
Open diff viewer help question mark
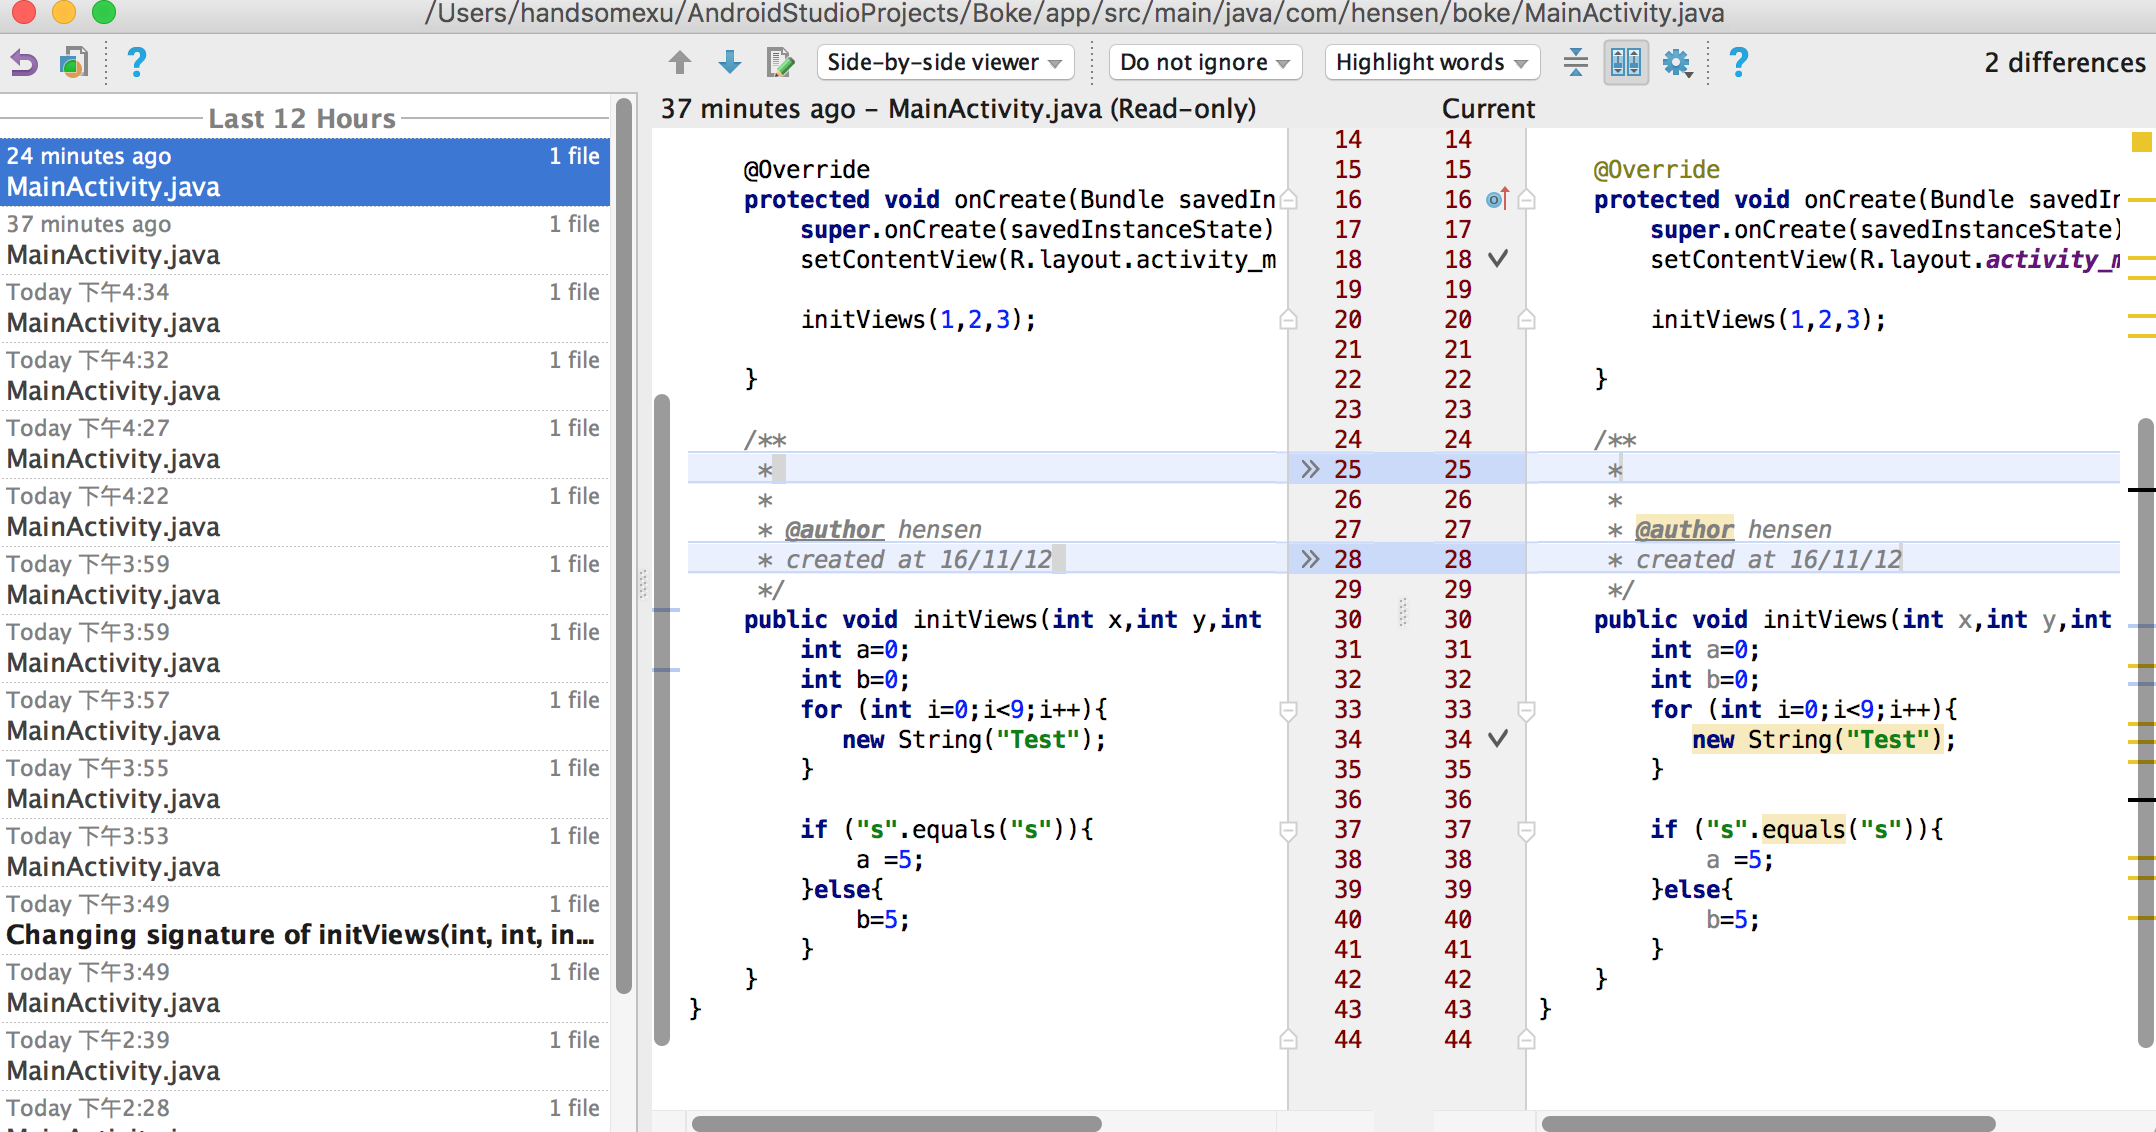(1739, 63)
